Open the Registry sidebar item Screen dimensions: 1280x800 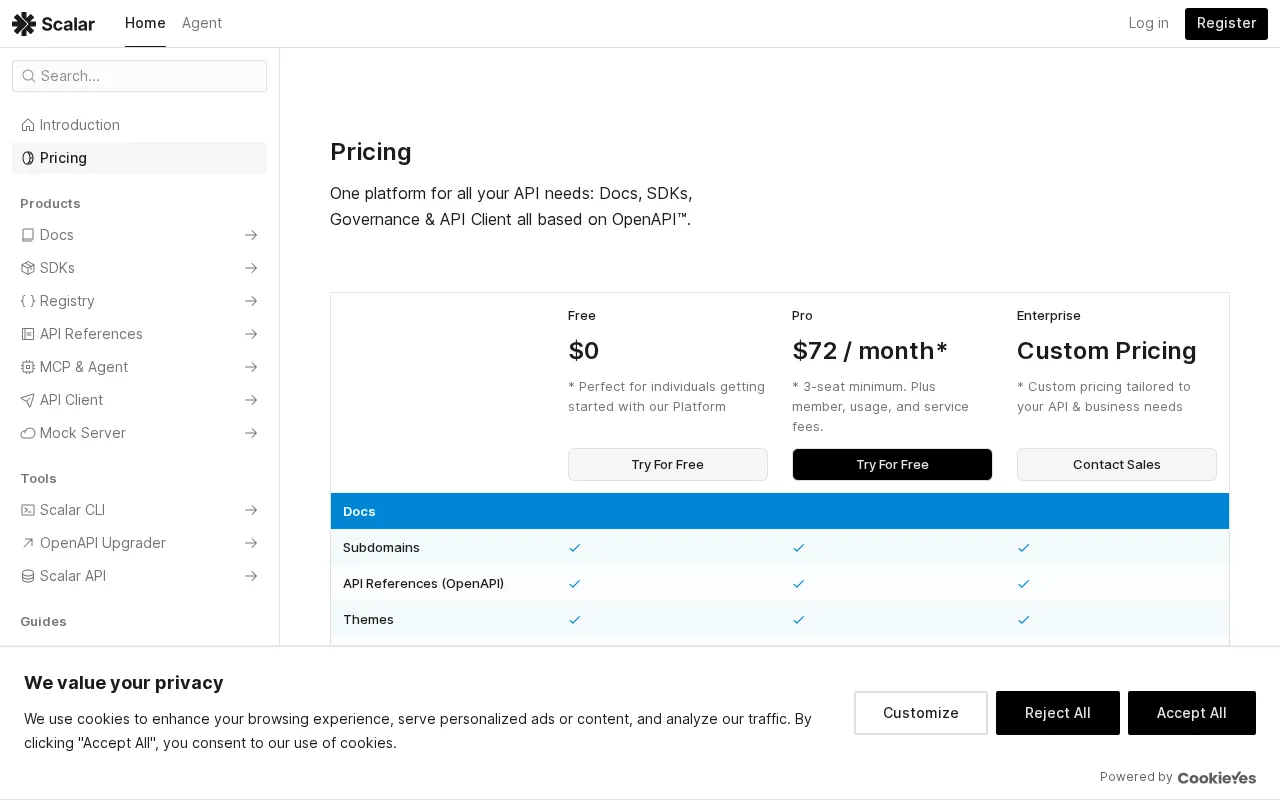pos(139,301)
